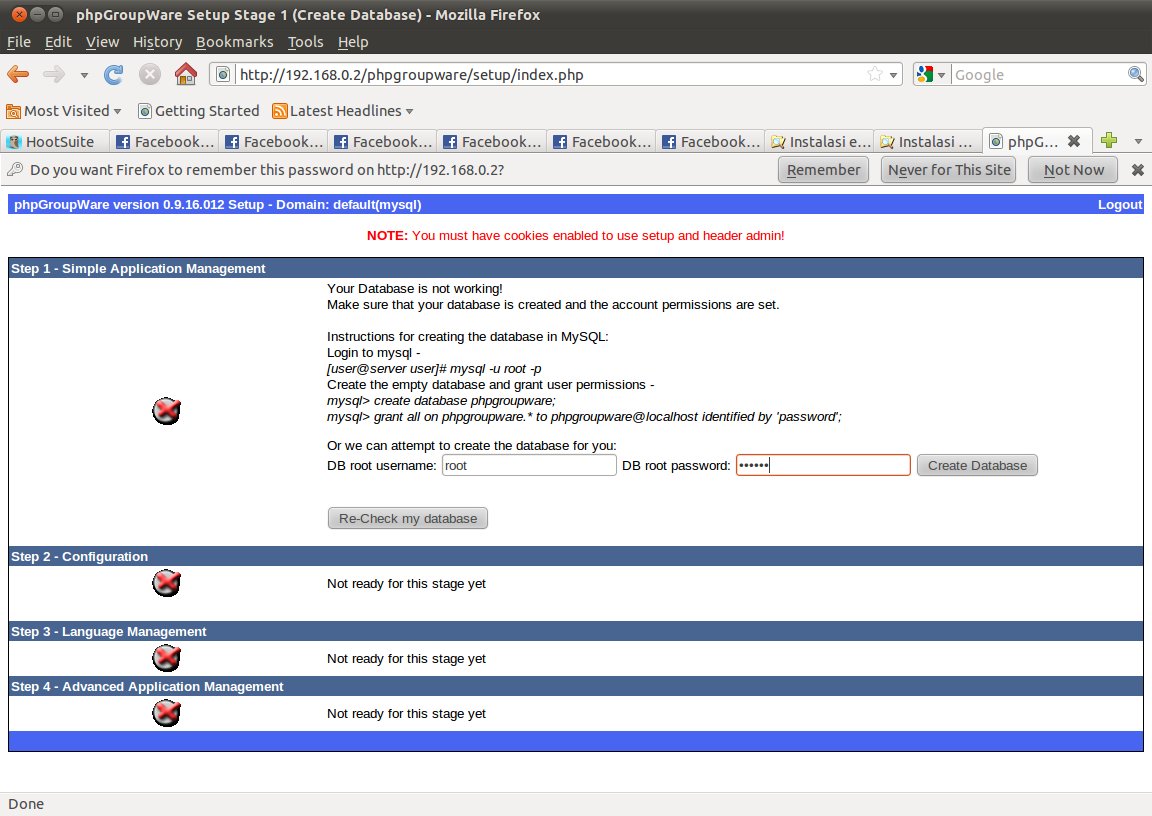1152x816 pixels.
Task: Click Never for This Site button
Action: click(x=949, y=170)
